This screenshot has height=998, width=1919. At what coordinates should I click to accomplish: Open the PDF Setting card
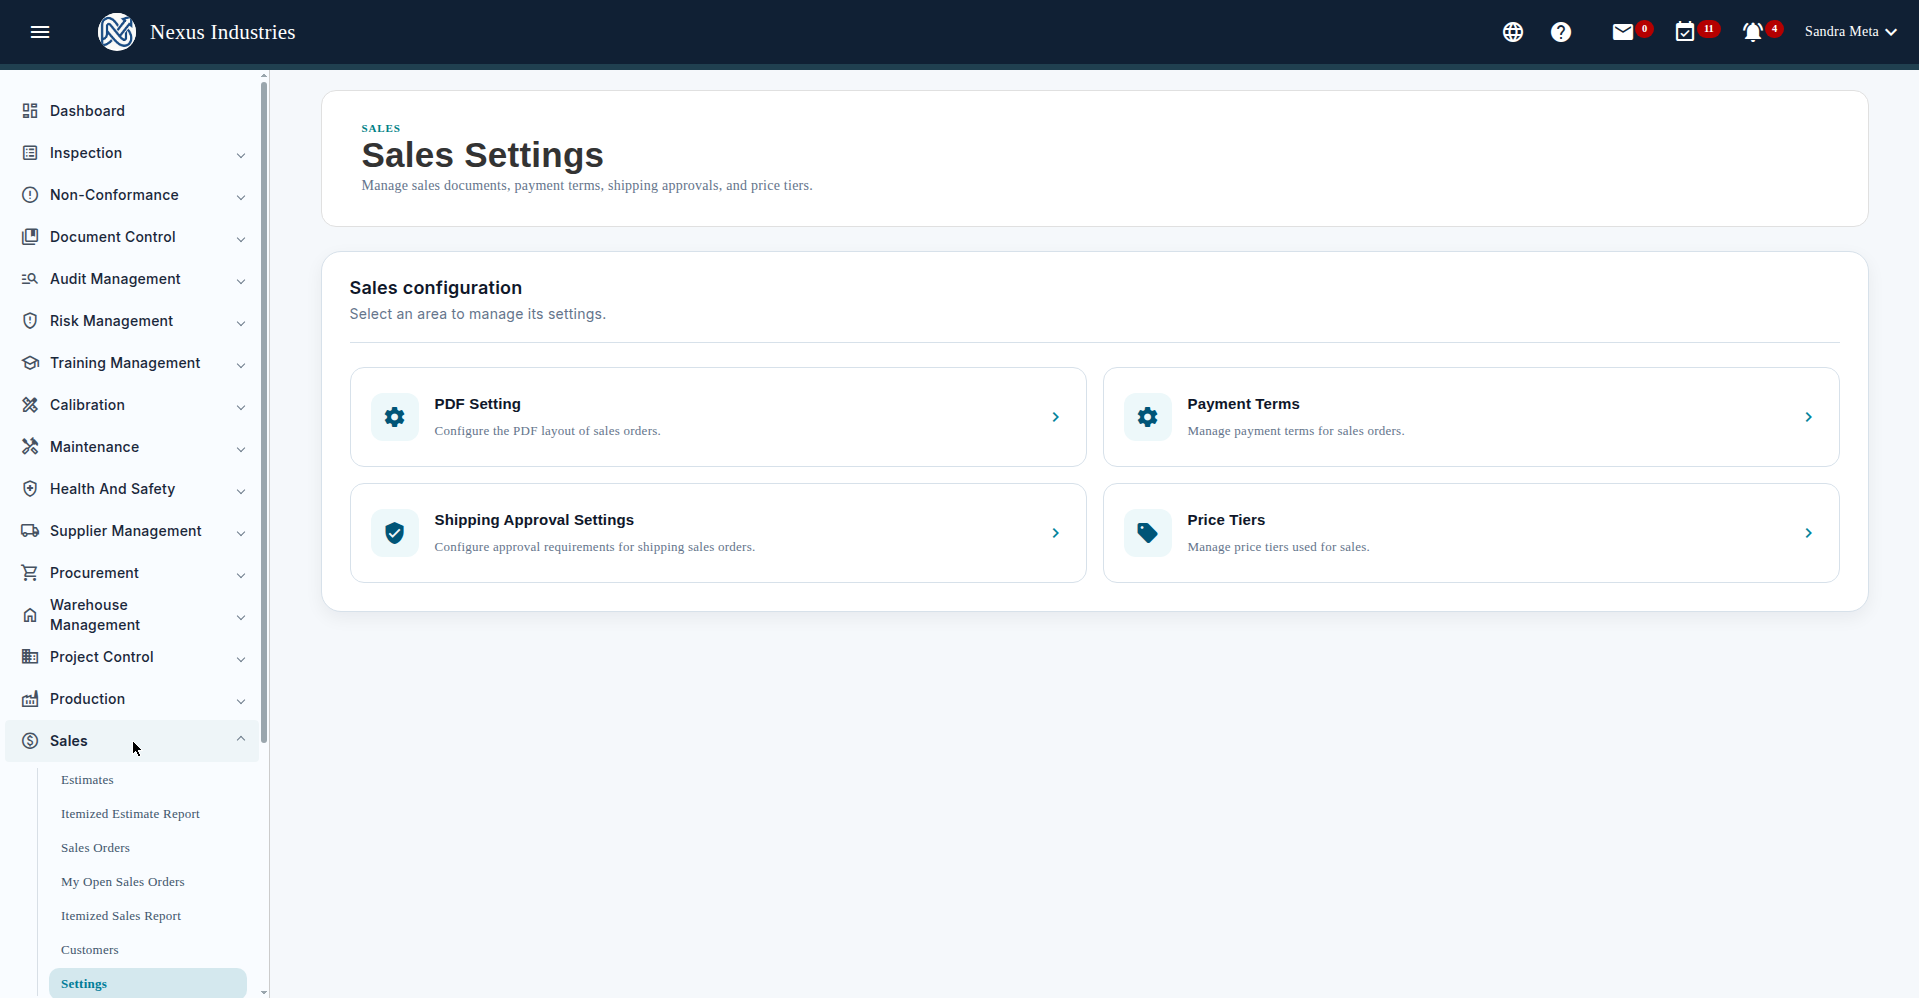tap(718, 417)
